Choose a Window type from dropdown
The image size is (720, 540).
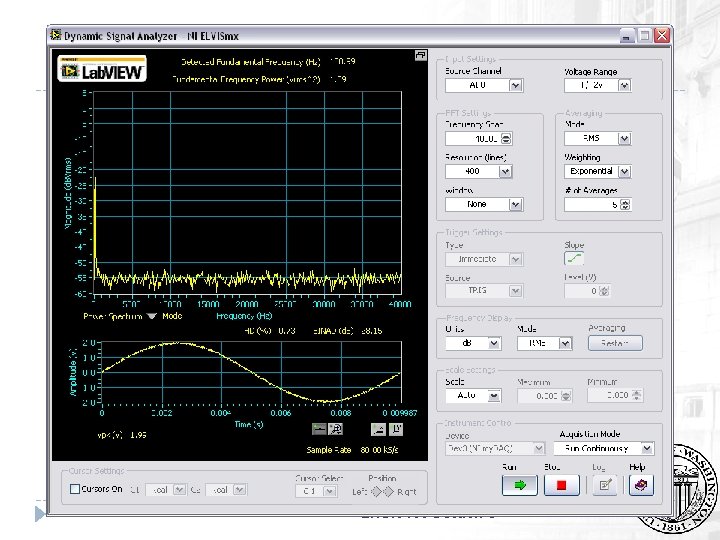coord(515,204)
